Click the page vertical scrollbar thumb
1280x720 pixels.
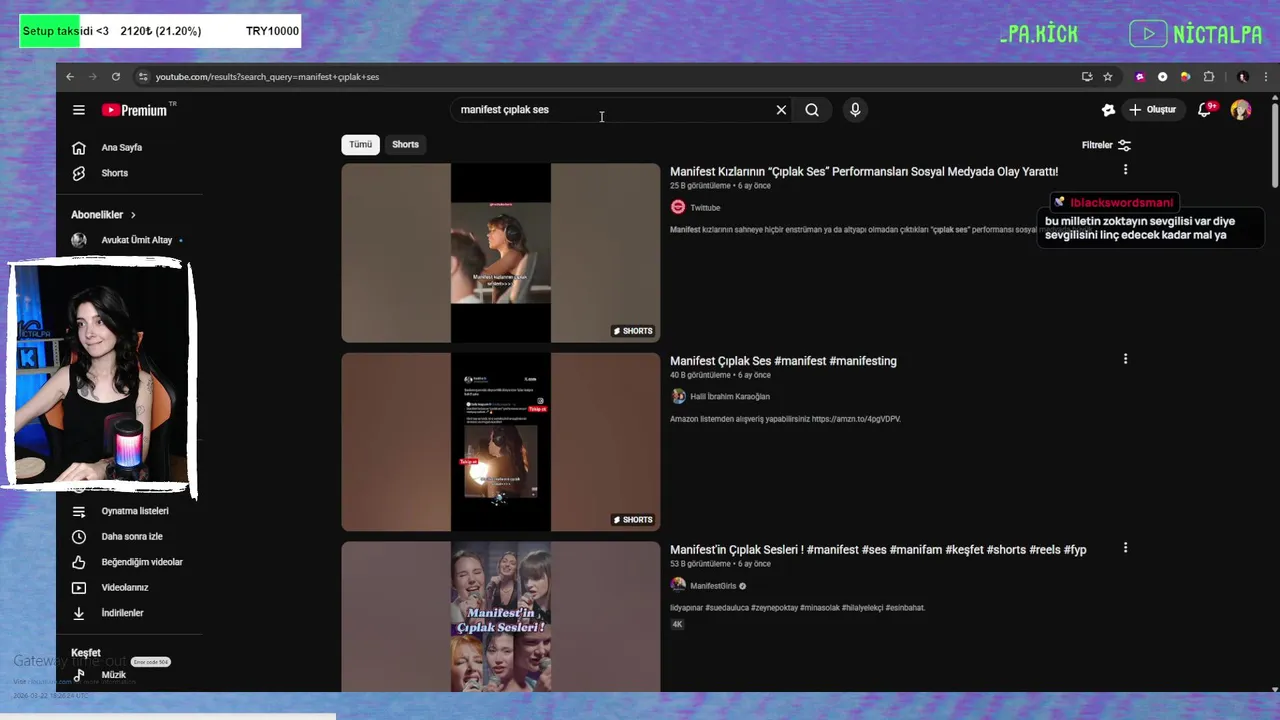pyautogui.click(x=1275, y=145)
